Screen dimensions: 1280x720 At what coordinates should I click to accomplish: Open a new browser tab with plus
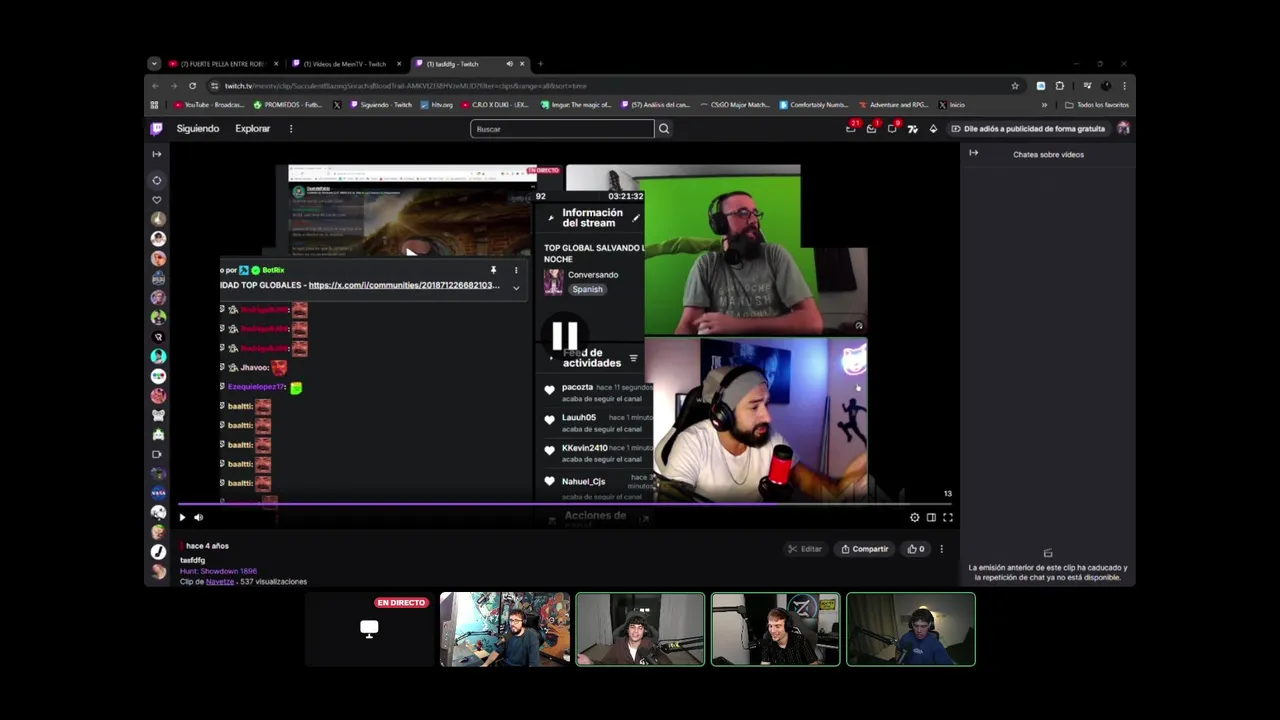pyautogui.click(x=540, y=64)
